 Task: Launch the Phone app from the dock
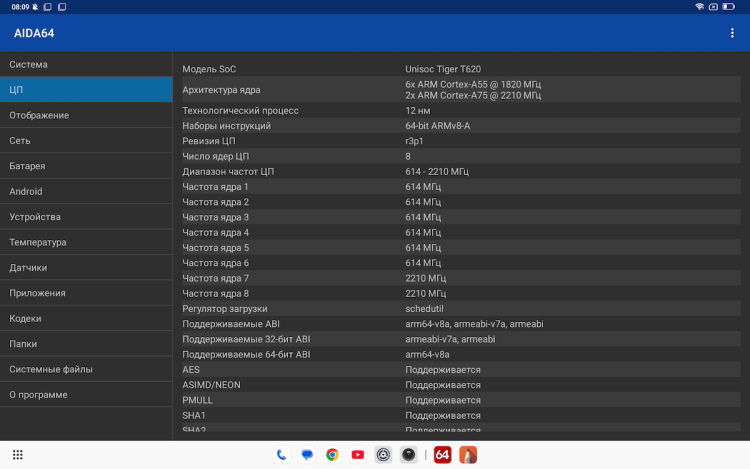pyautogui.click(x=282, y=455)
